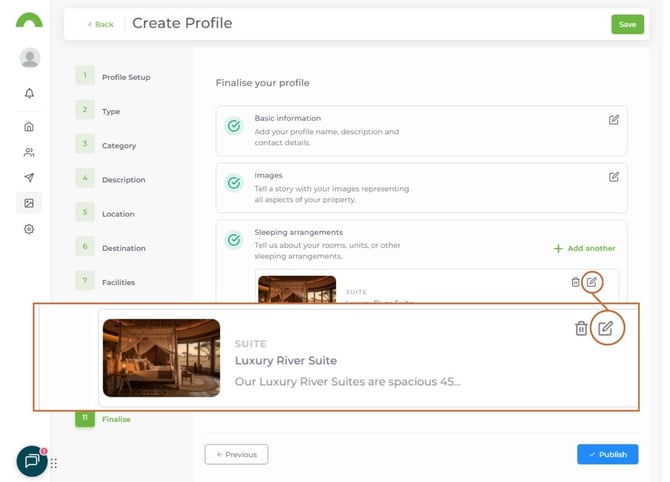670x482 pixels.
Task: Open the chat support bubble
Action: [x=32, y=461]
